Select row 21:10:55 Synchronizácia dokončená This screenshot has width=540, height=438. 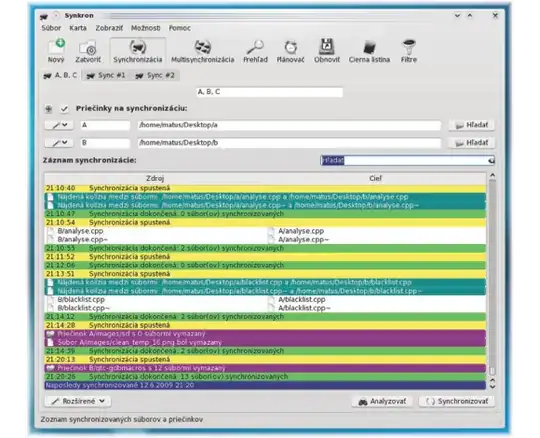(x=265, y=248)
